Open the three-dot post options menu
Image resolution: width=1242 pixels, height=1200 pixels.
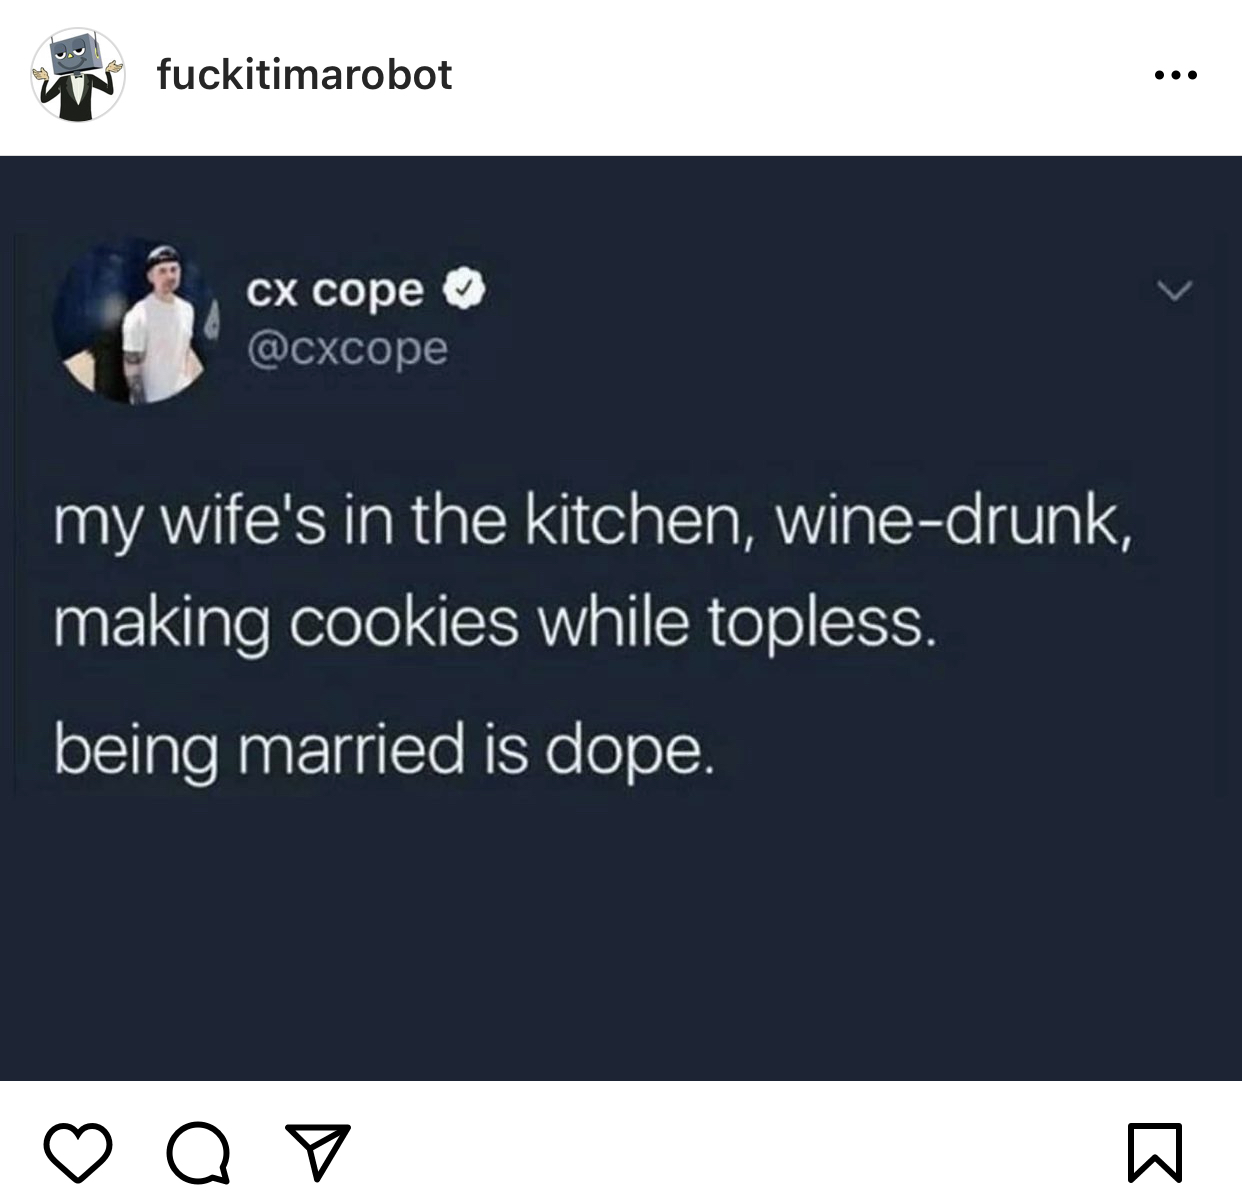coord(1175,75)
